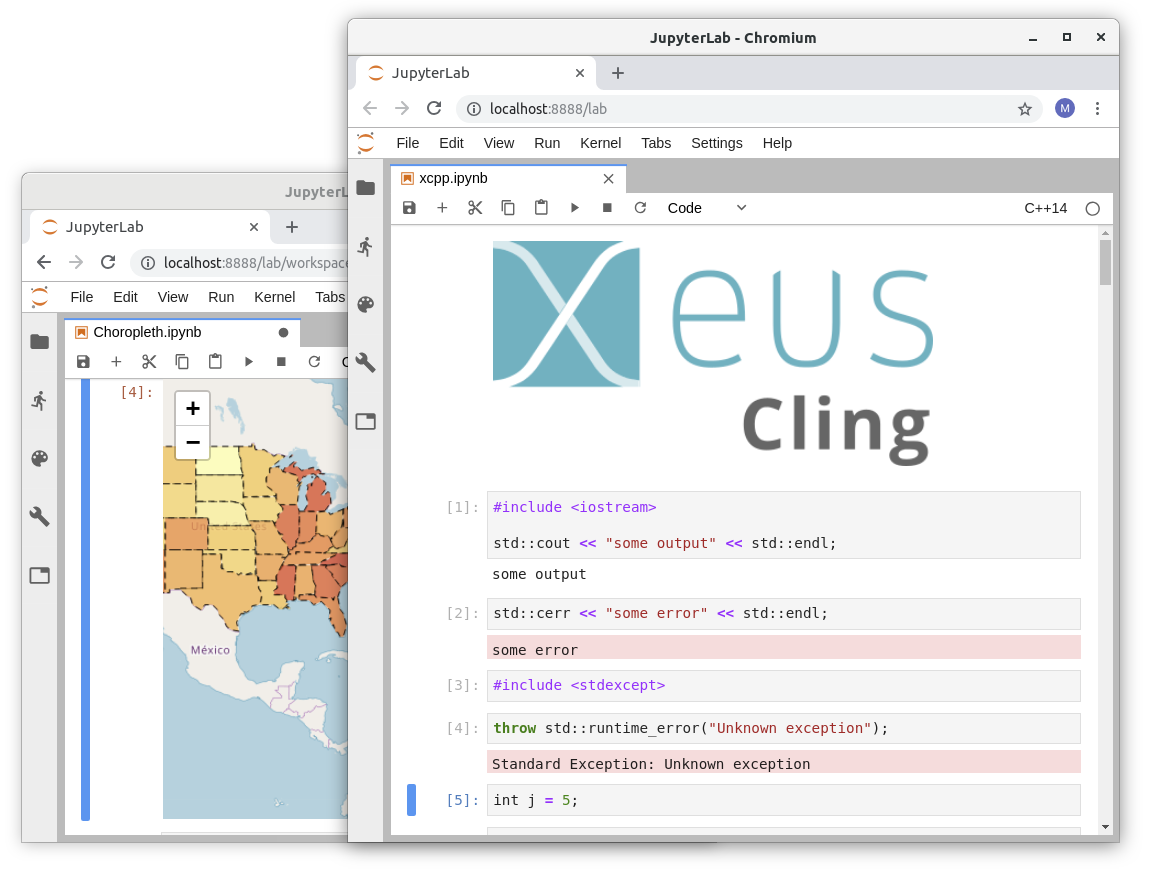1150x873 pixels.
Task: Open the property inspector sidebar panel
Action: pyautogui.click(x=365, y=363)
